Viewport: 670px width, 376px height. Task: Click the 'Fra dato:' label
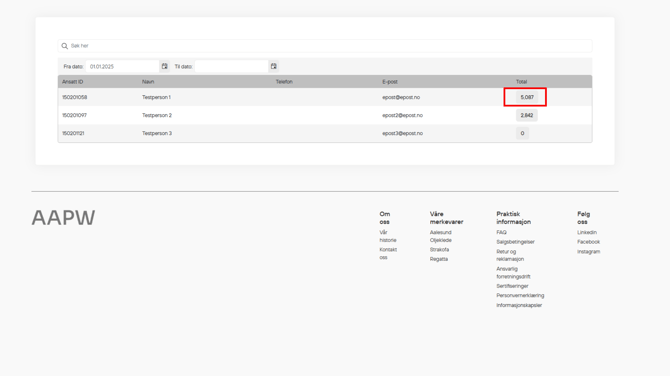point(73,67)
